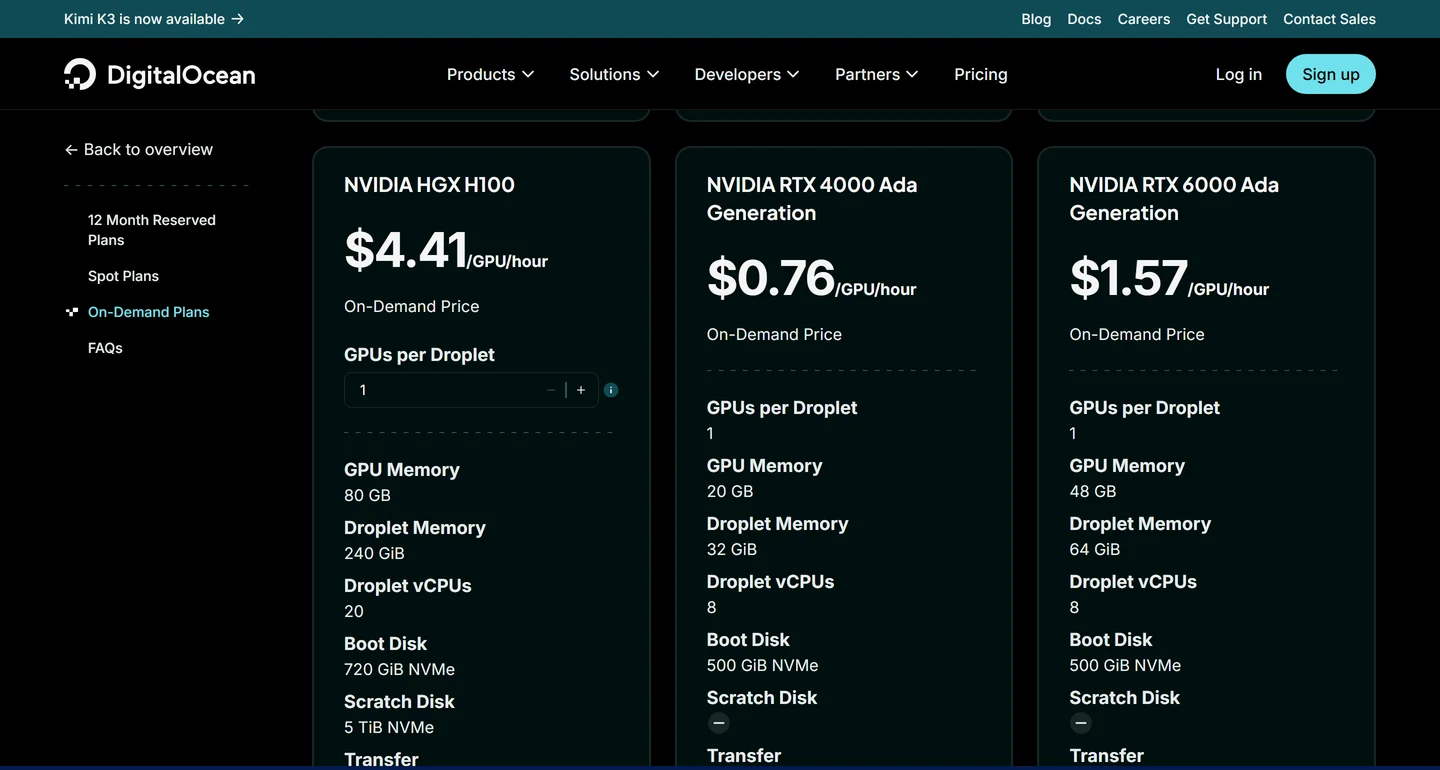This screenshot has height=770, width=1440.
Task: Click the Log in link
Action: 1239,74
